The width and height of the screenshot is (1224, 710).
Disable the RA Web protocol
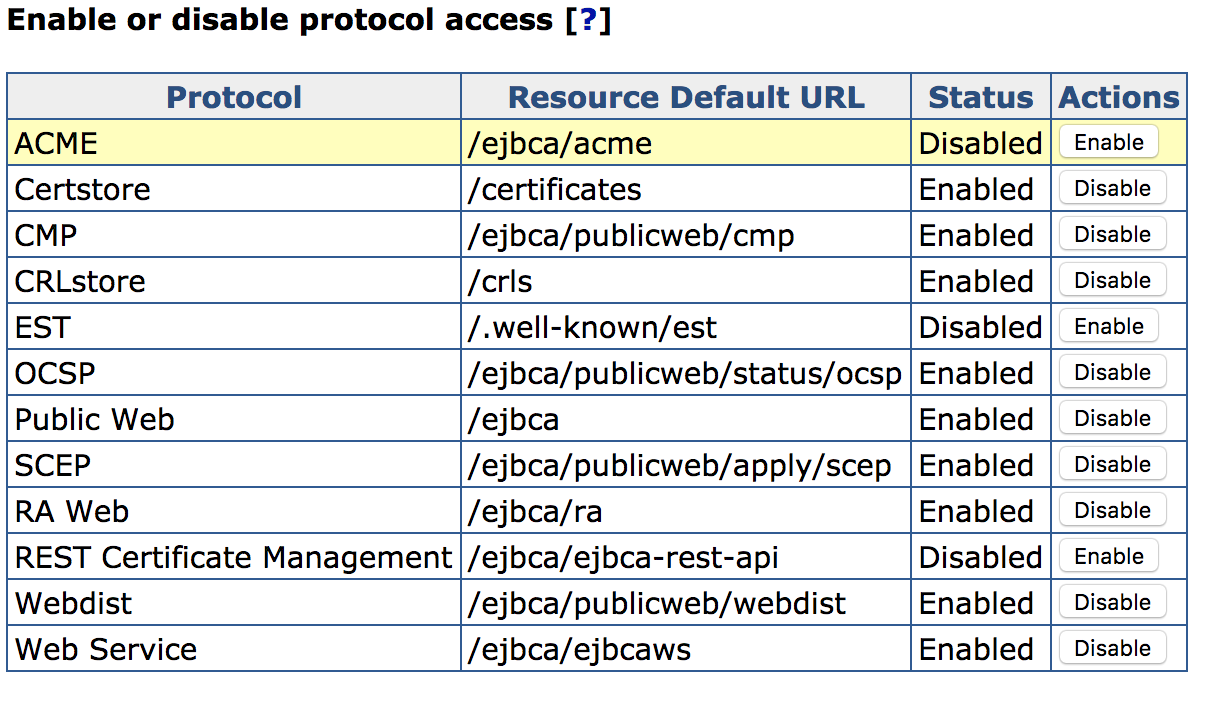click(x=1112, y=511)
